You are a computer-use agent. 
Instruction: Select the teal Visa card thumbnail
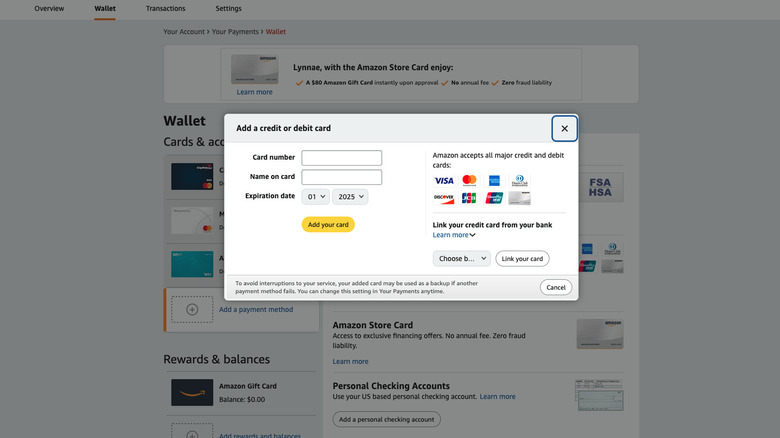[192, 264]
